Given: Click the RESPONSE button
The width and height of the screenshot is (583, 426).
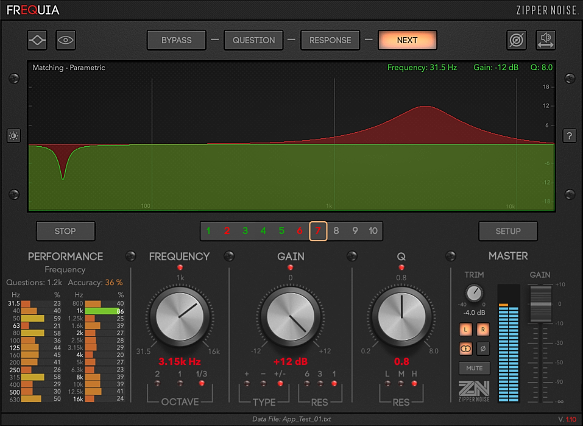Looking at the screenshot, I should coord(330,40).
